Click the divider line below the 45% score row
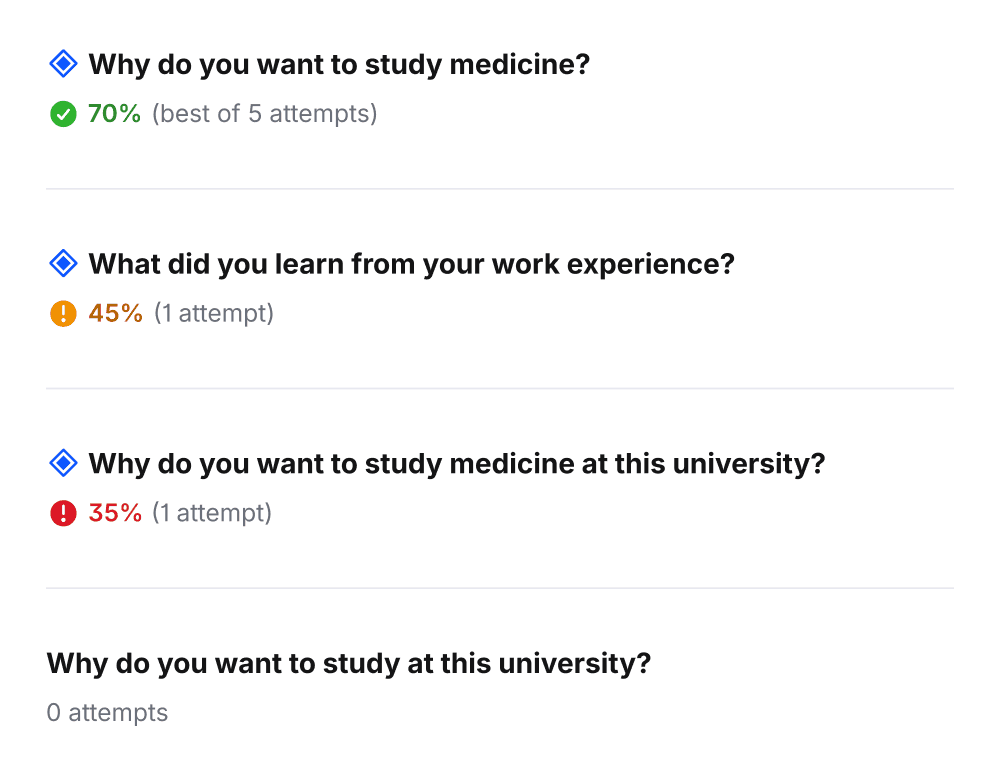 tap(500, 388)
